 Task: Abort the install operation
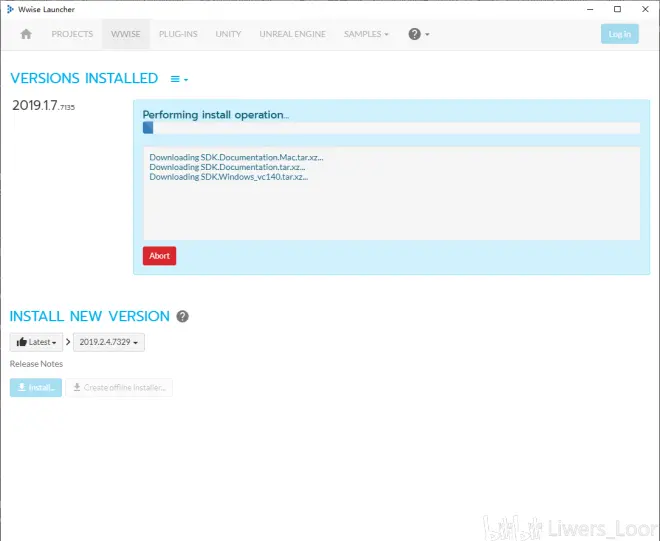tap(160, 256)
